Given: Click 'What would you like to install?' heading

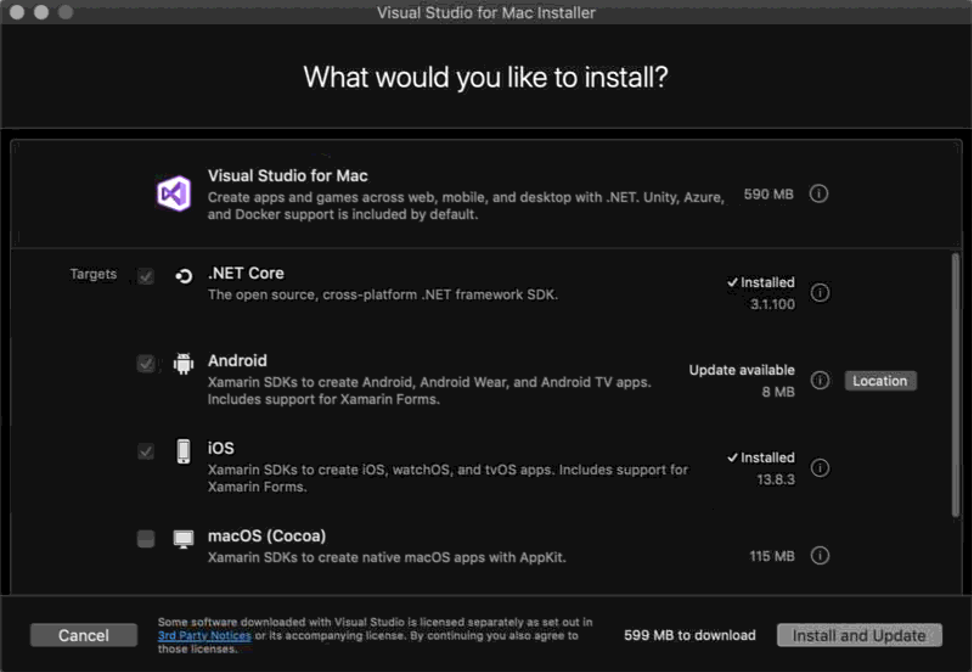Looking at the screenshot, I should click(485, 77).
